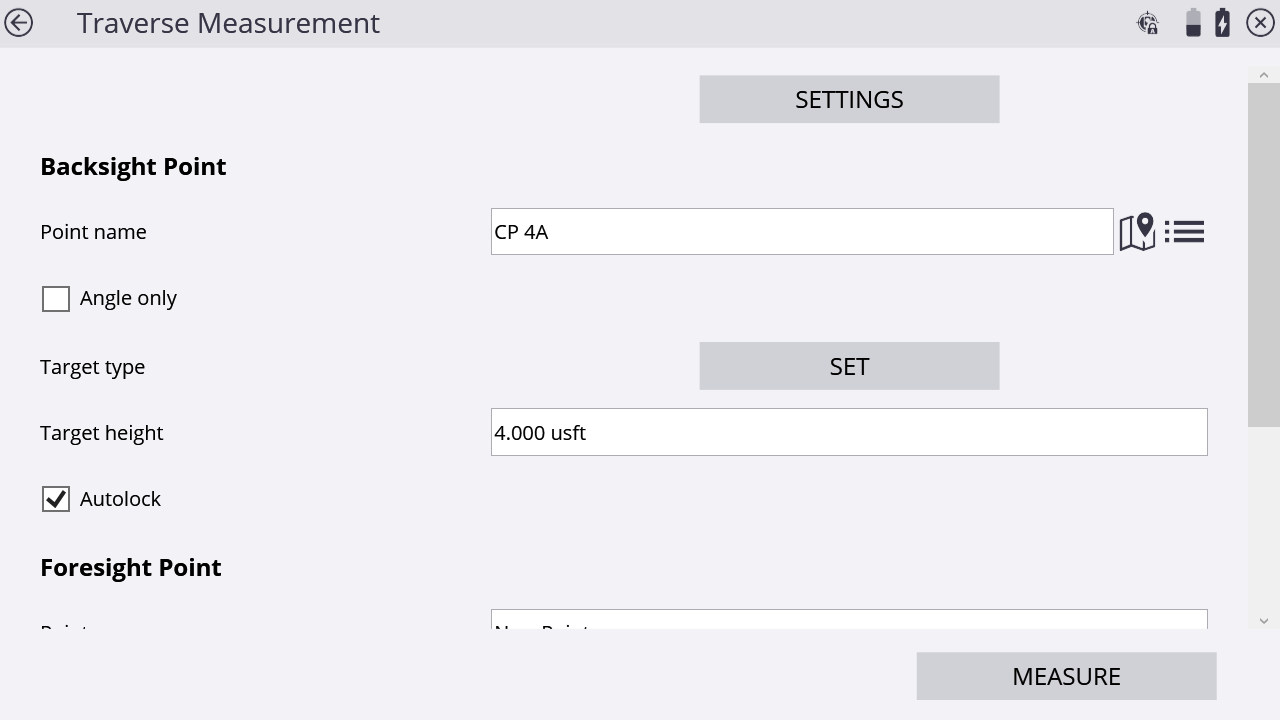The image size is (1280, 720).
Task: Enable the Angle only checkbox
Action: 56,299
